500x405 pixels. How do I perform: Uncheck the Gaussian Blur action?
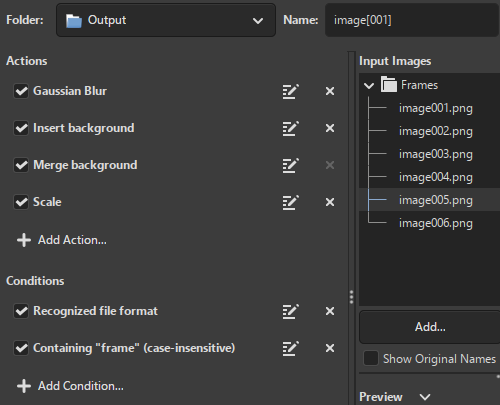(21, 91)
